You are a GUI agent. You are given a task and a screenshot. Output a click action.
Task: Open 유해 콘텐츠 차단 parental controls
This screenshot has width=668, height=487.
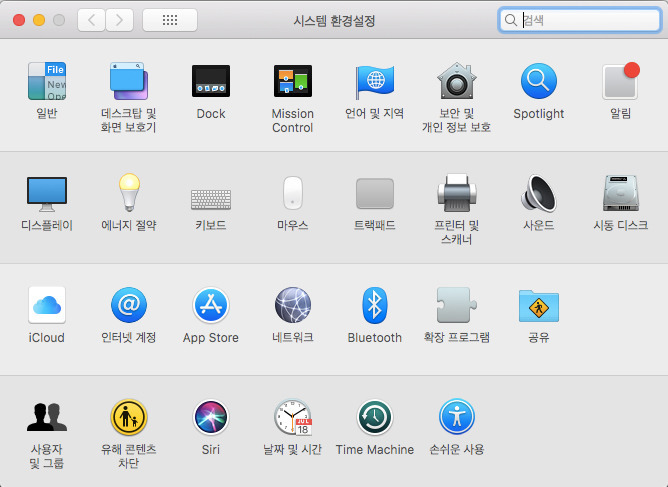[129, 417]
